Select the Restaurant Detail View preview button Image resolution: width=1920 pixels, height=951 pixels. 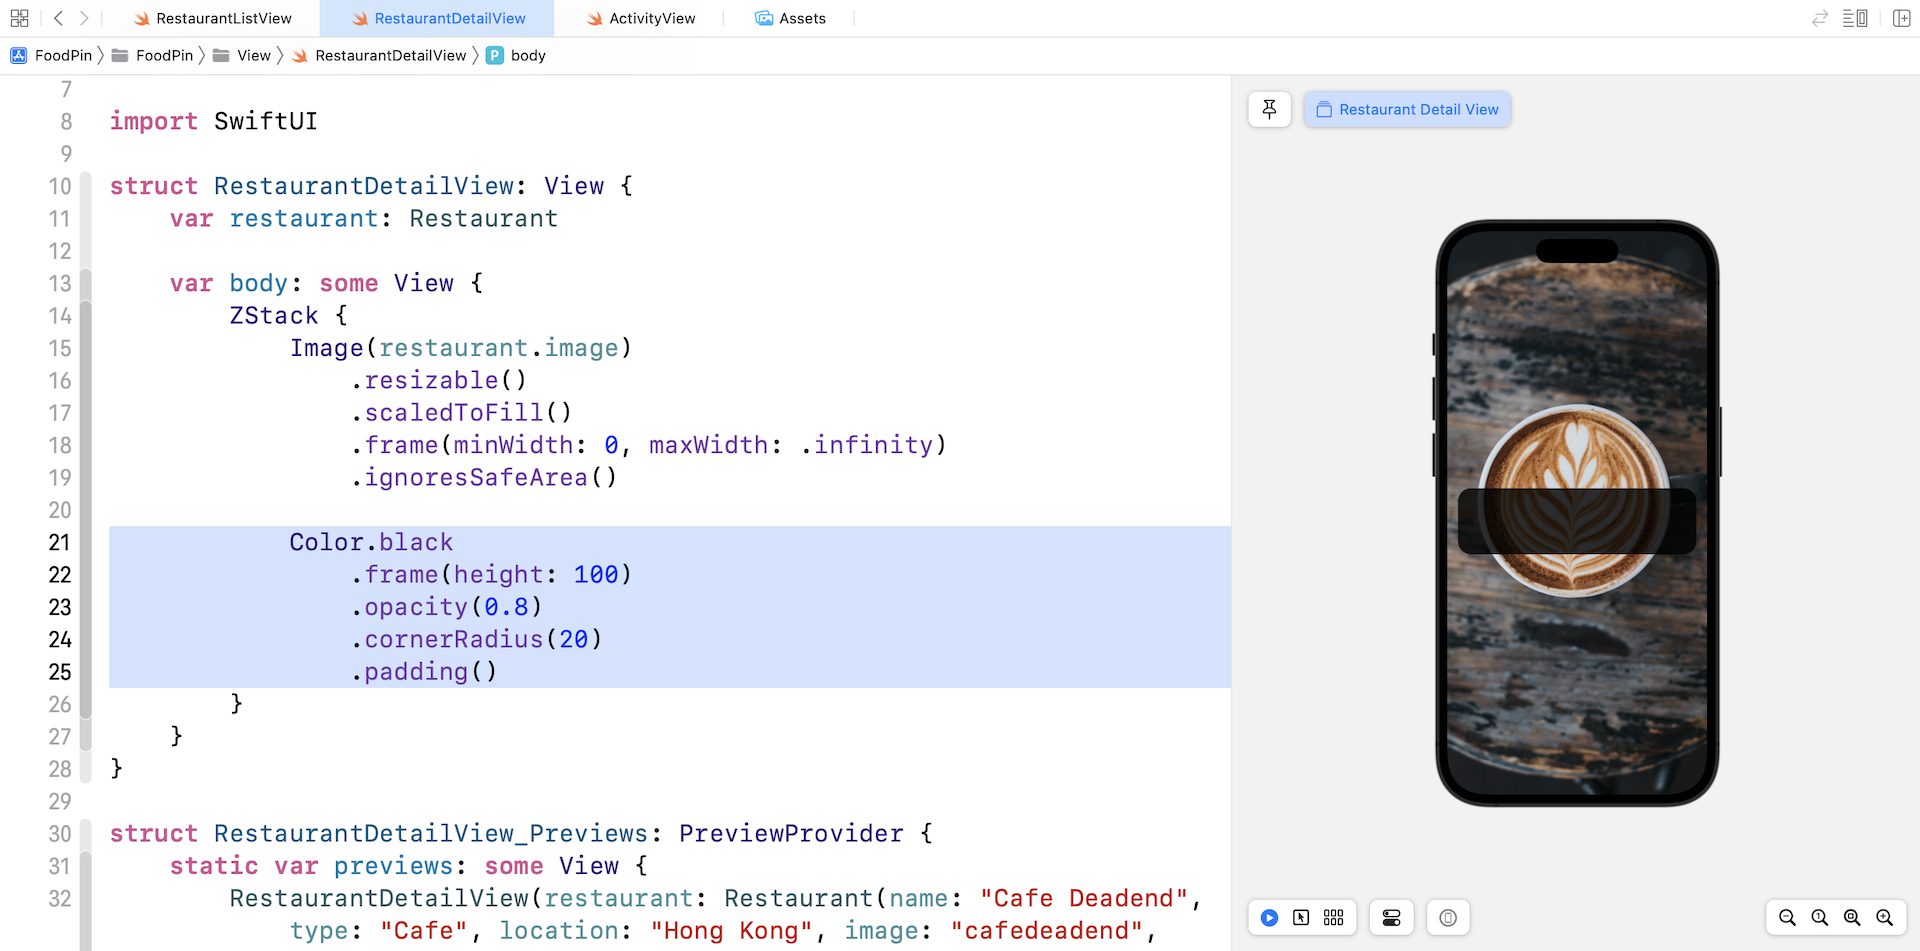click(1407, 109)
